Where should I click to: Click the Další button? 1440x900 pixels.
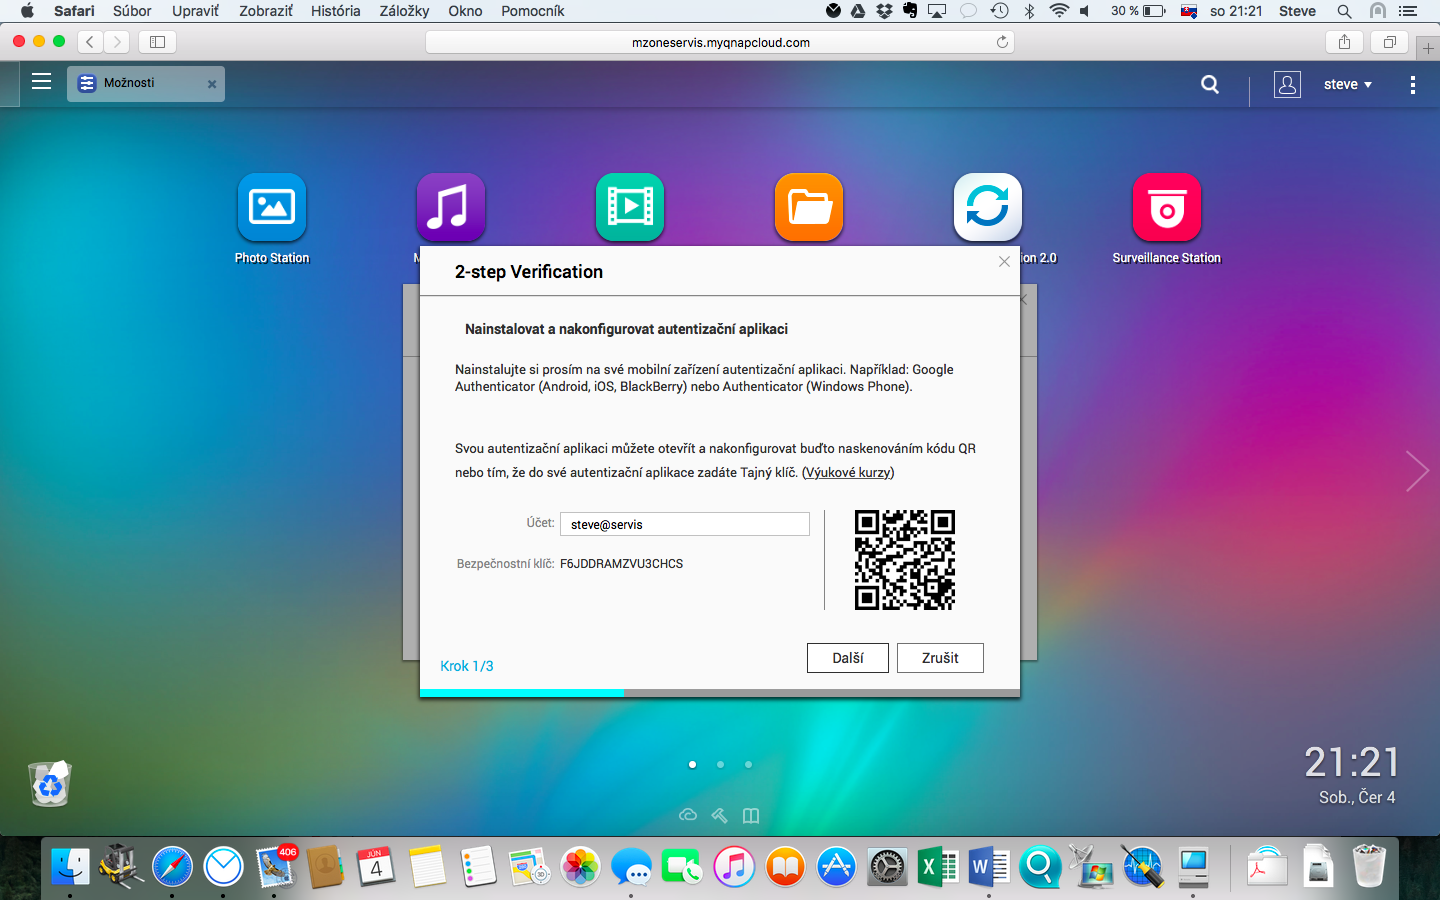point(847,658)
